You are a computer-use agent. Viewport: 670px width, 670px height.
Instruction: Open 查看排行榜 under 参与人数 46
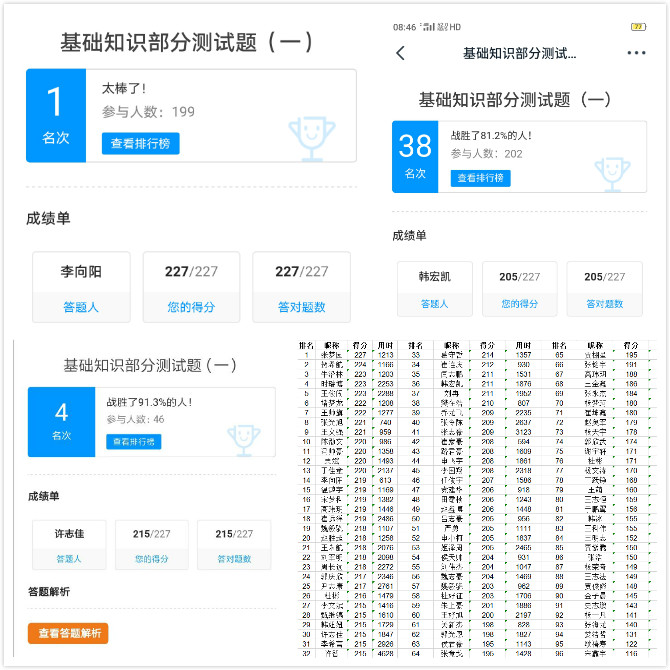[x=133, y=441]
